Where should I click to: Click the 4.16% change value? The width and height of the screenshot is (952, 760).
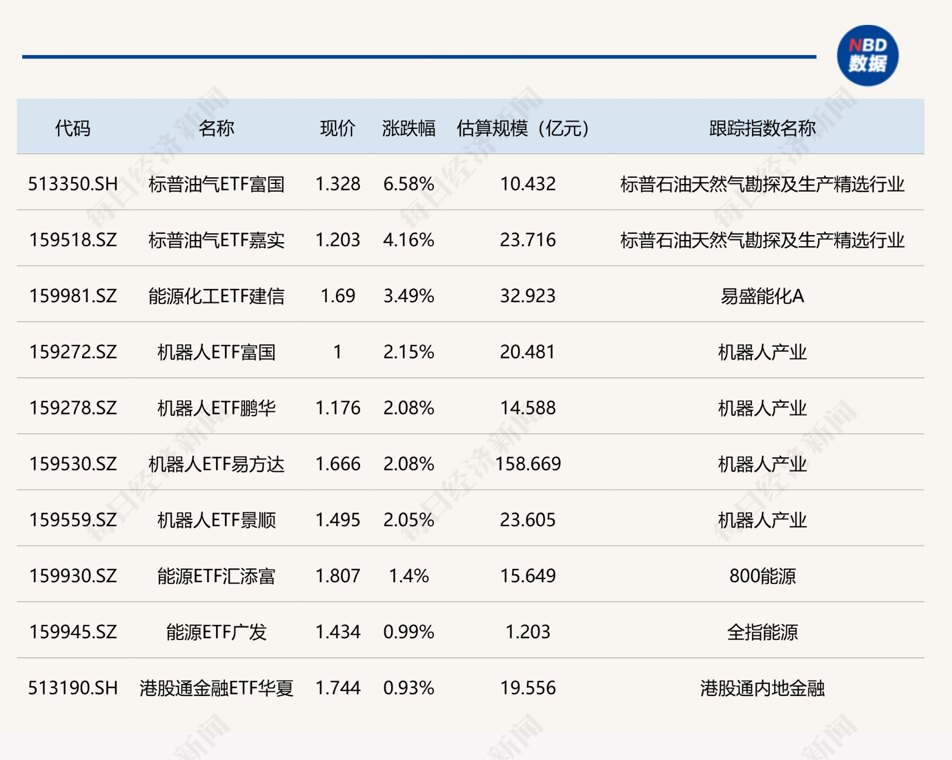click(409, 240)
